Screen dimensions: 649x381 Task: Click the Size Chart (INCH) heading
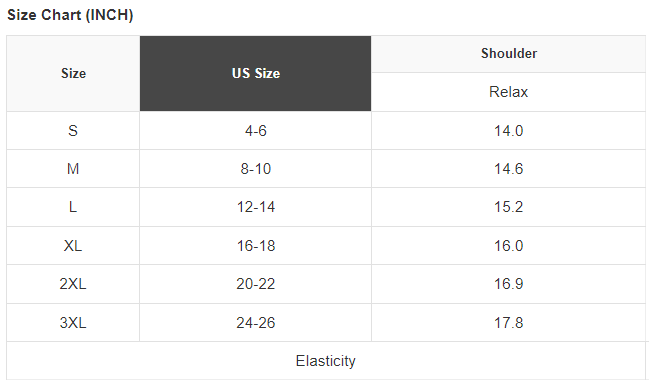70,15
